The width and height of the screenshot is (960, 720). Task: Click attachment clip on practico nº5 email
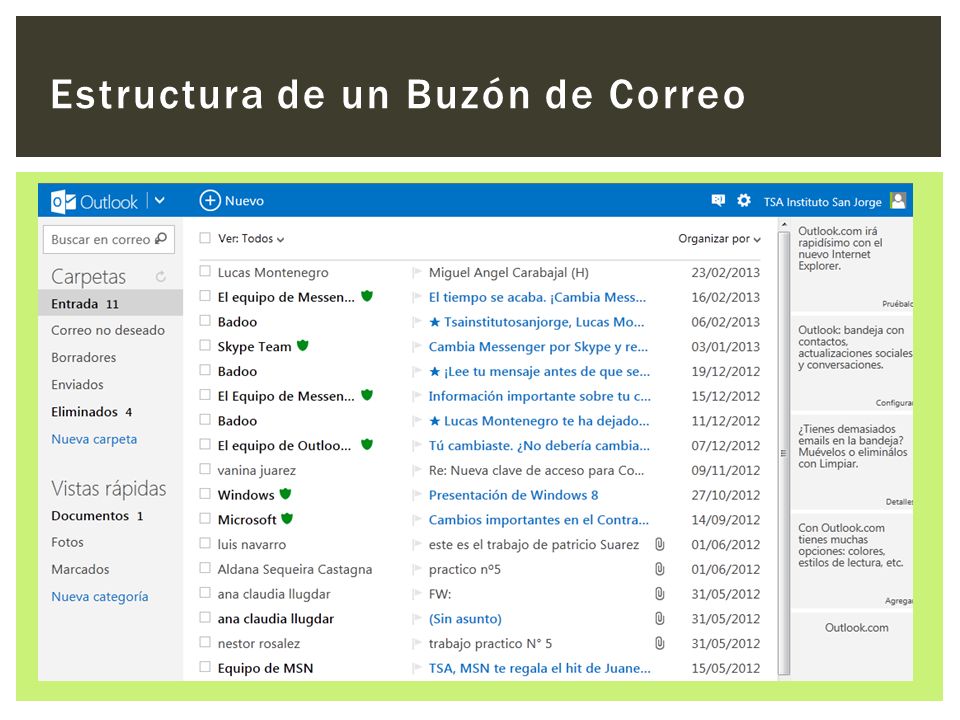point(659,569)
